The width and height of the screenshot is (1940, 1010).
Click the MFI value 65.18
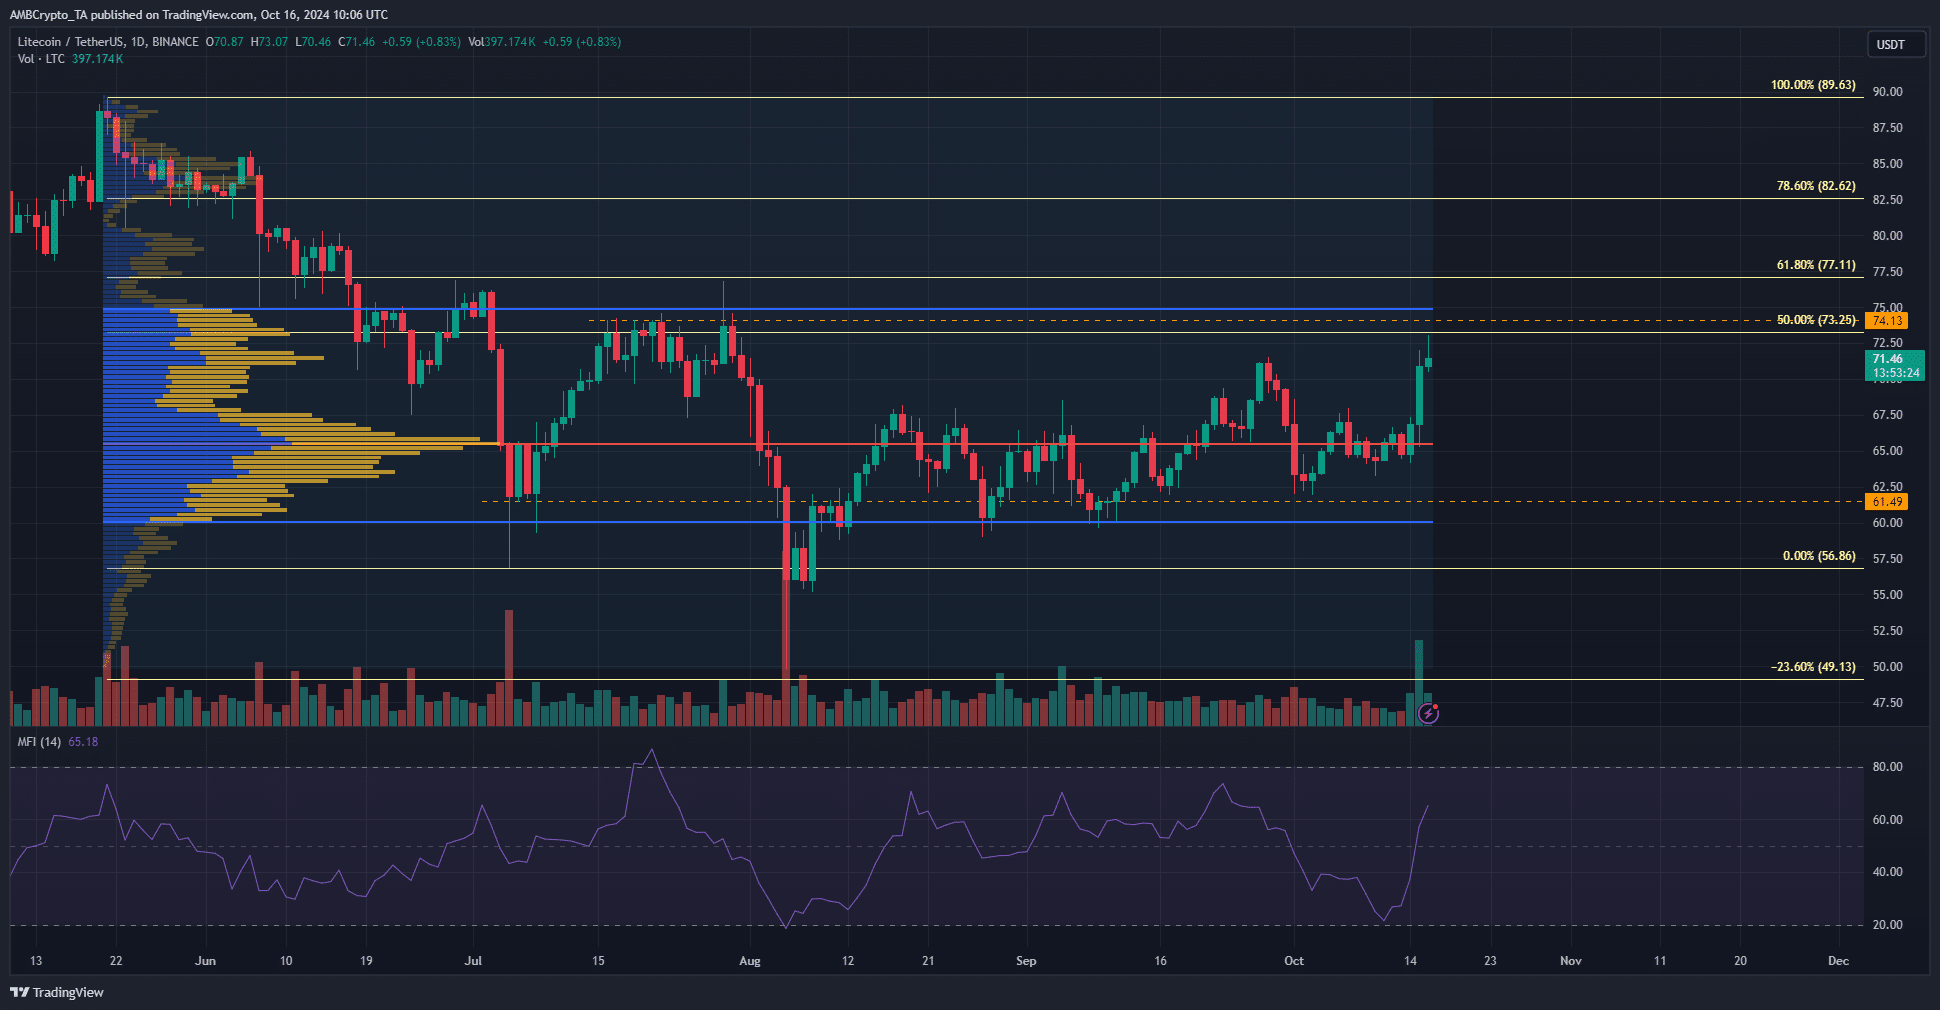pyautogui.click(x=83, y=742)
